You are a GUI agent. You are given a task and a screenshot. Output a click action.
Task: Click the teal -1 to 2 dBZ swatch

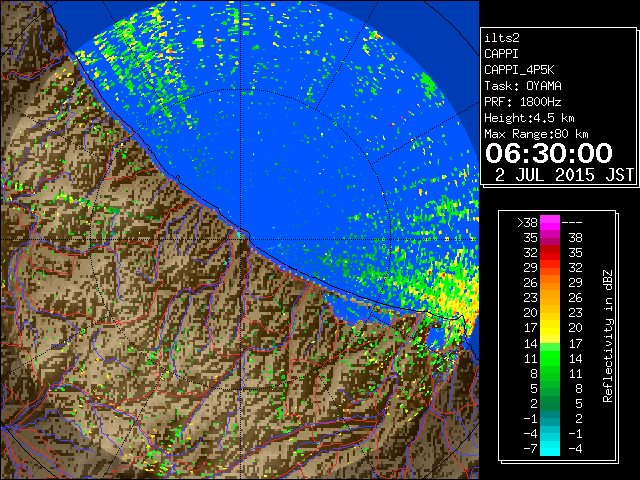[x=550, y=418]
